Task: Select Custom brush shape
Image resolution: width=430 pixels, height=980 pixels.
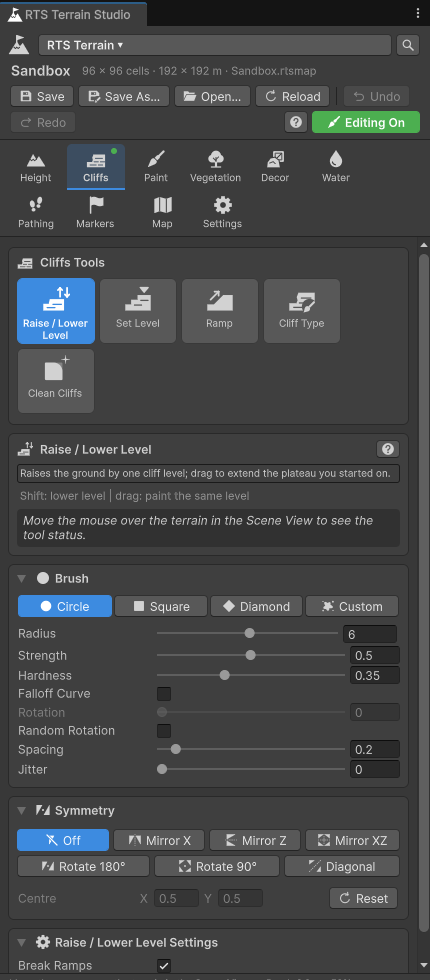Action: coord(352,606)
